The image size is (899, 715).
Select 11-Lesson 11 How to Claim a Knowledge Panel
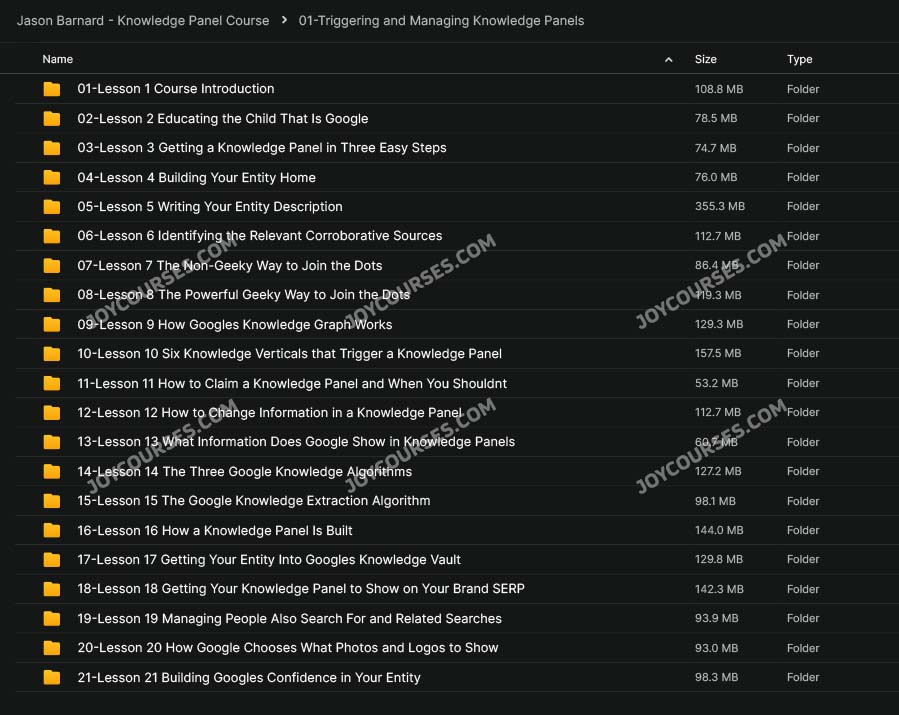point(292,383)
